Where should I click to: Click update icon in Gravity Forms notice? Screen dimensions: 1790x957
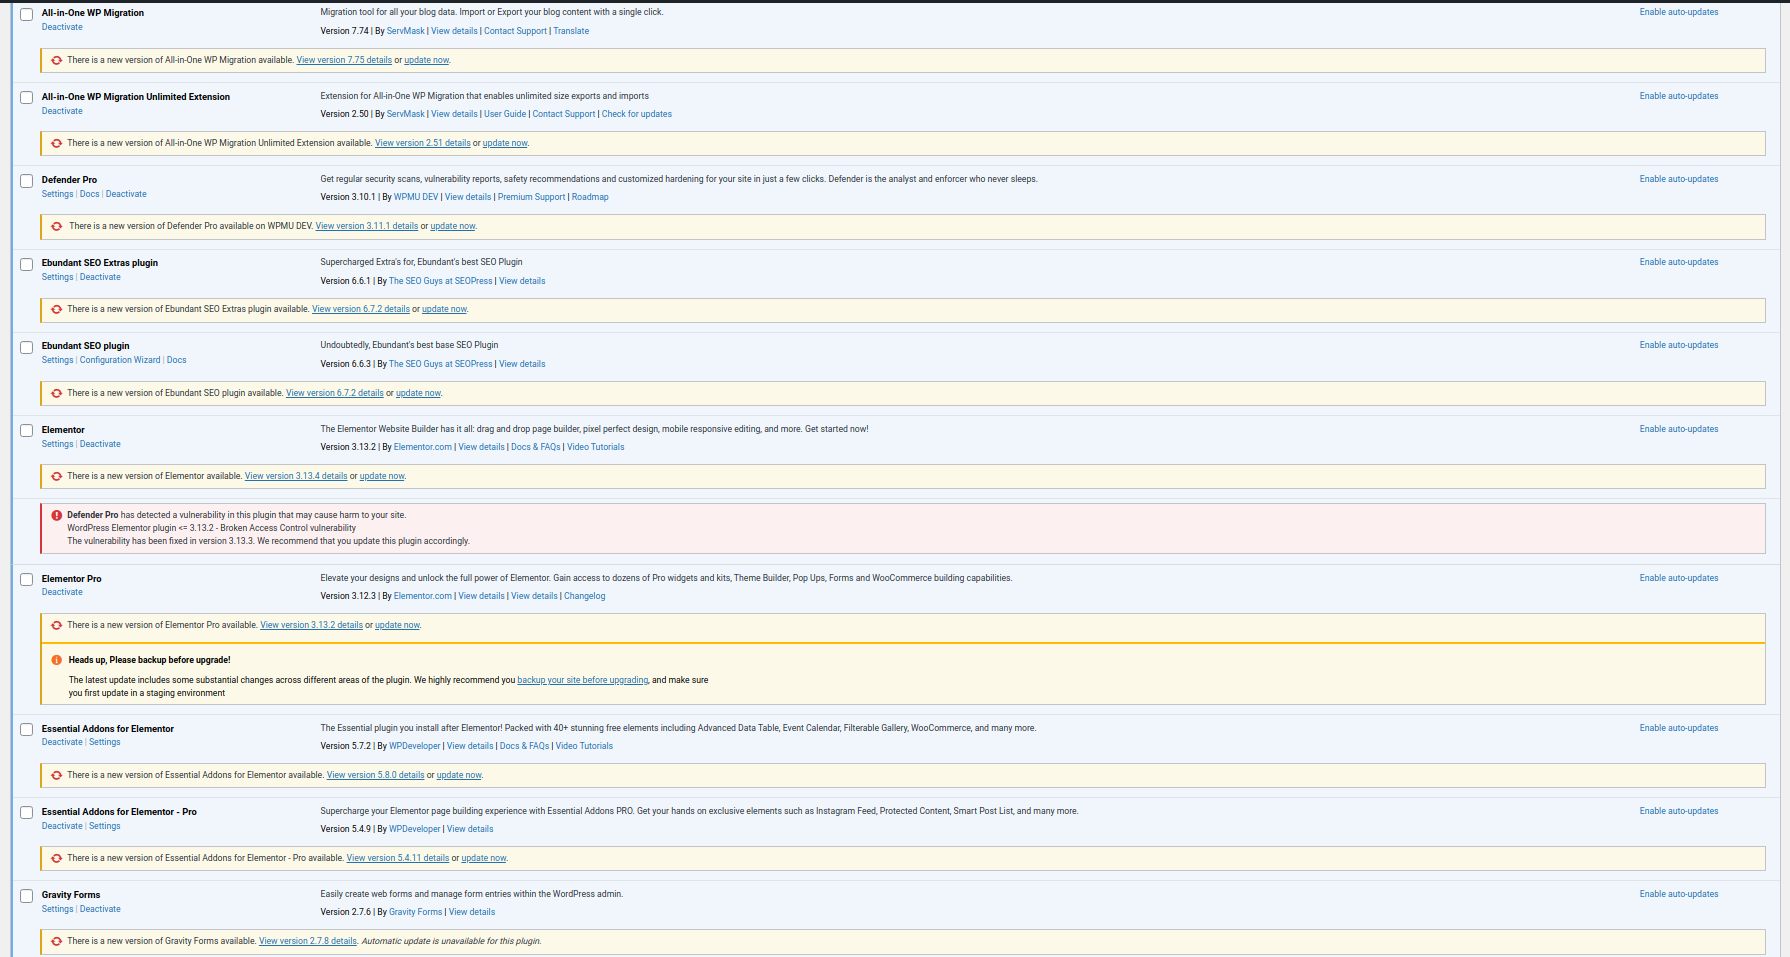[57, 941]
